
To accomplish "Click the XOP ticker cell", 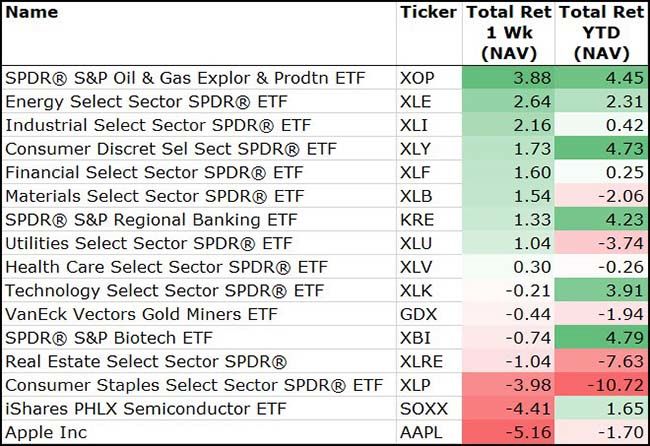I will tap(420, 78).
